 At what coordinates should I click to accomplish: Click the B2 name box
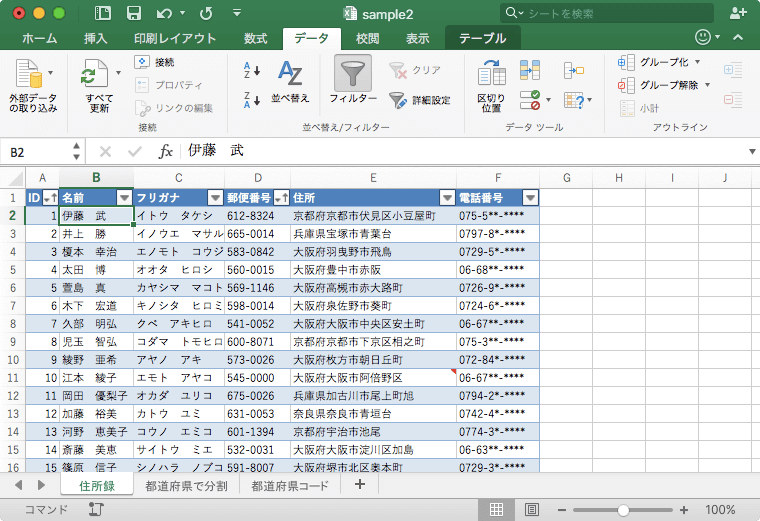click(x=38, y=152)
